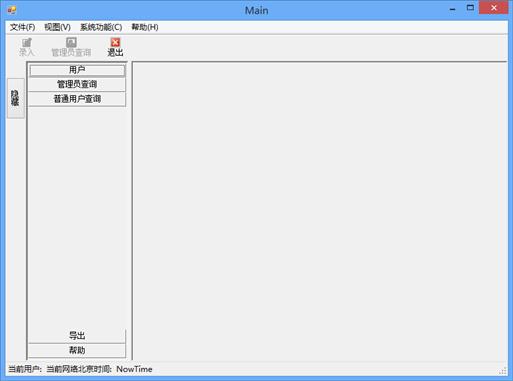This screenshot has width=513, height=381.
Task: Expand the 帮助 section at sidebar bottom
Action: click(x=77, y=350)
